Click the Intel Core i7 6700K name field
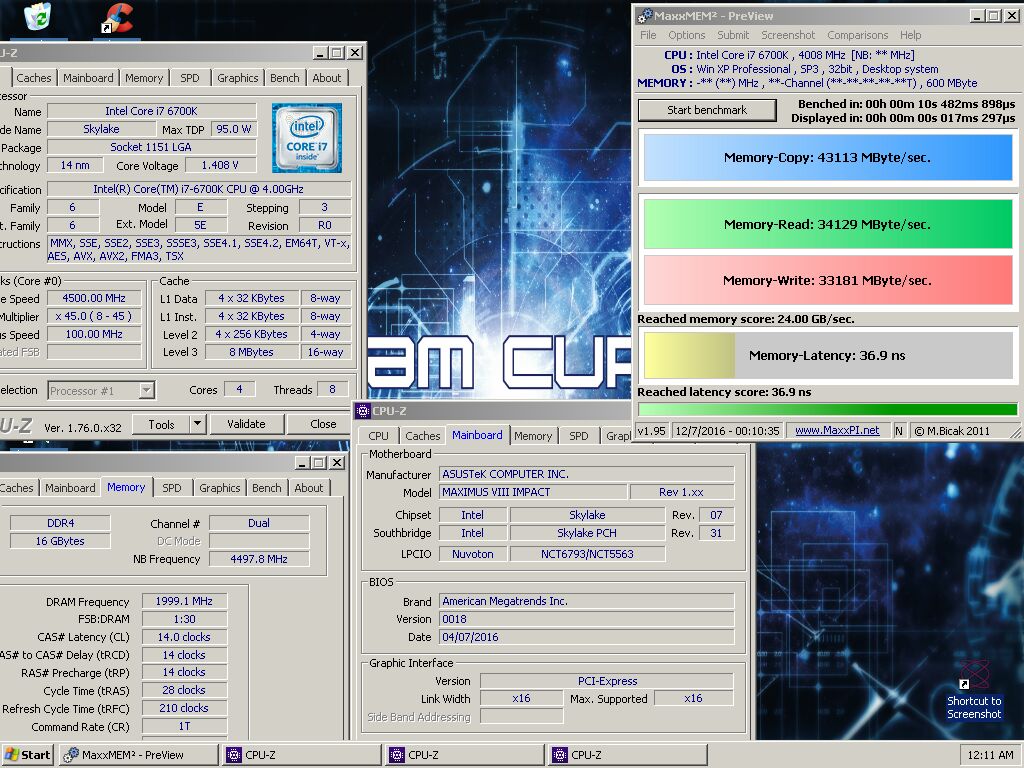Image resolution: width=1024 pixels, height=768 pixels. (152, 111)
